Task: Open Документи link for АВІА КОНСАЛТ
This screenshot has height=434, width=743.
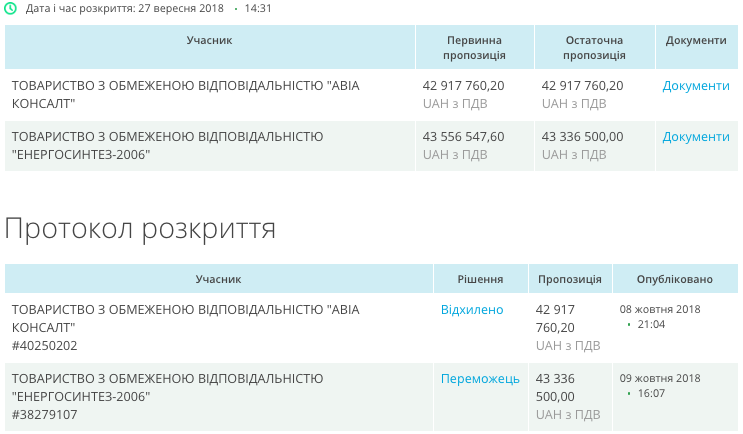Action: 696,86
